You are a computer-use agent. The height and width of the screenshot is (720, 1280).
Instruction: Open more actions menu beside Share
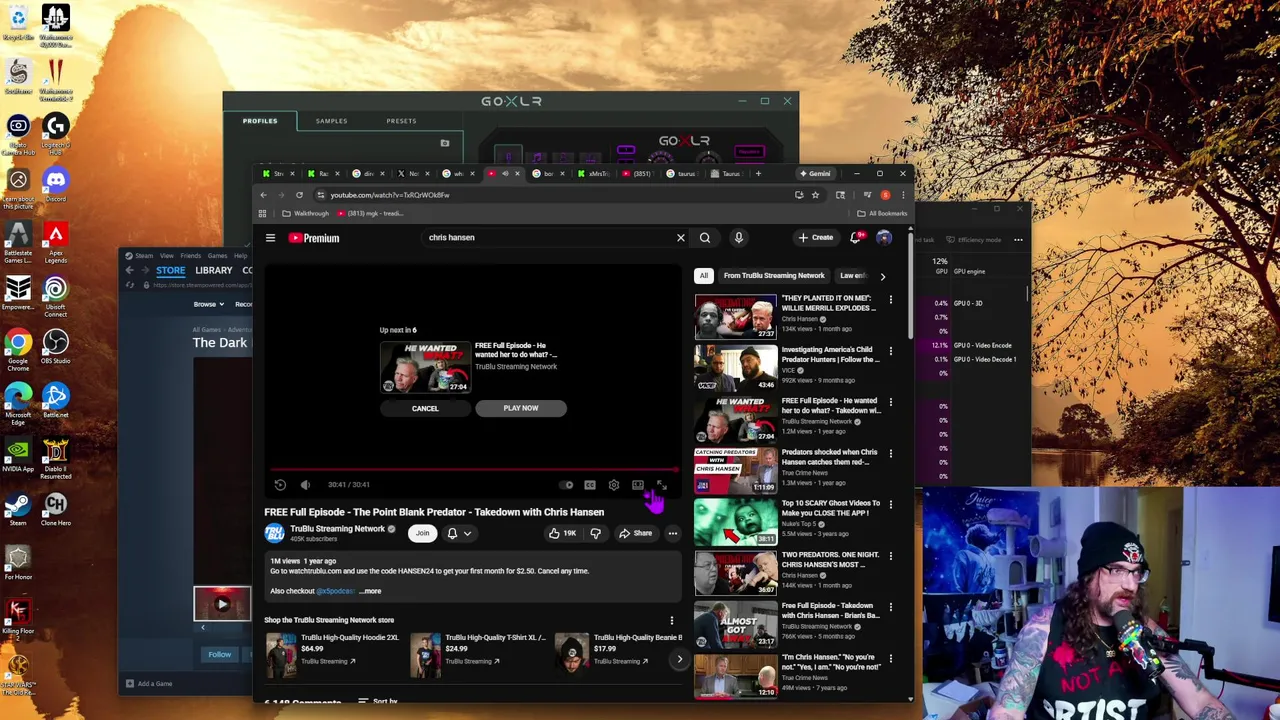coord(673,533)
